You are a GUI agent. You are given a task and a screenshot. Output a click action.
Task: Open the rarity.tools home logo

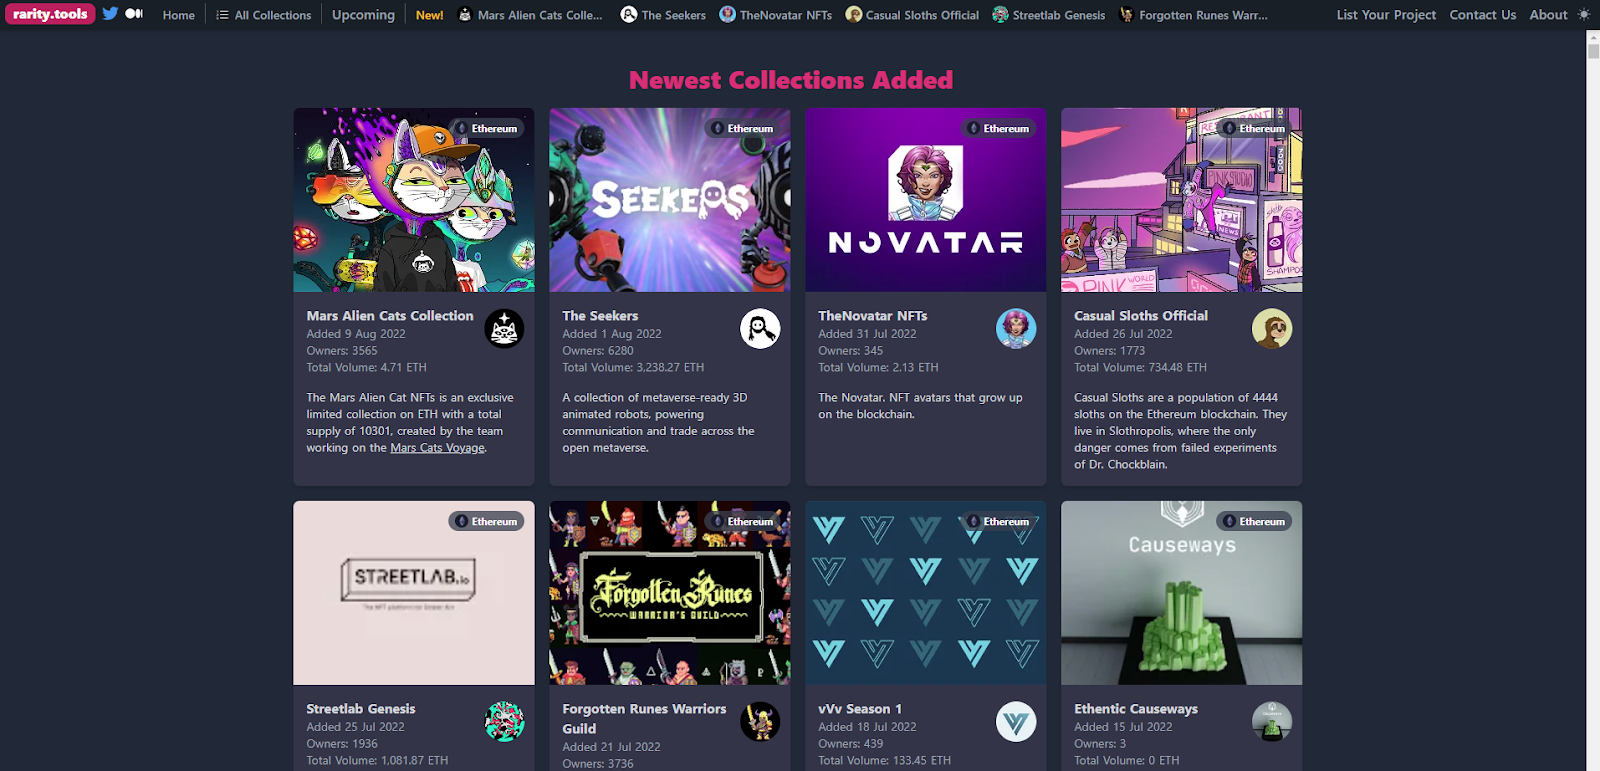click(50, 14)
